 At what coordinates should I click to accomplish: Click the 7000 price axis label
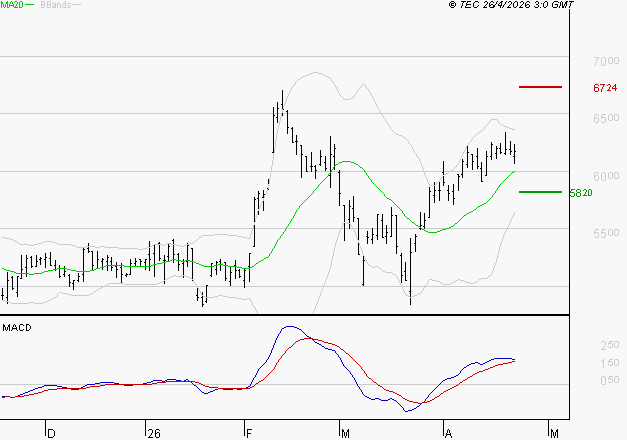[x=606, y=61]
